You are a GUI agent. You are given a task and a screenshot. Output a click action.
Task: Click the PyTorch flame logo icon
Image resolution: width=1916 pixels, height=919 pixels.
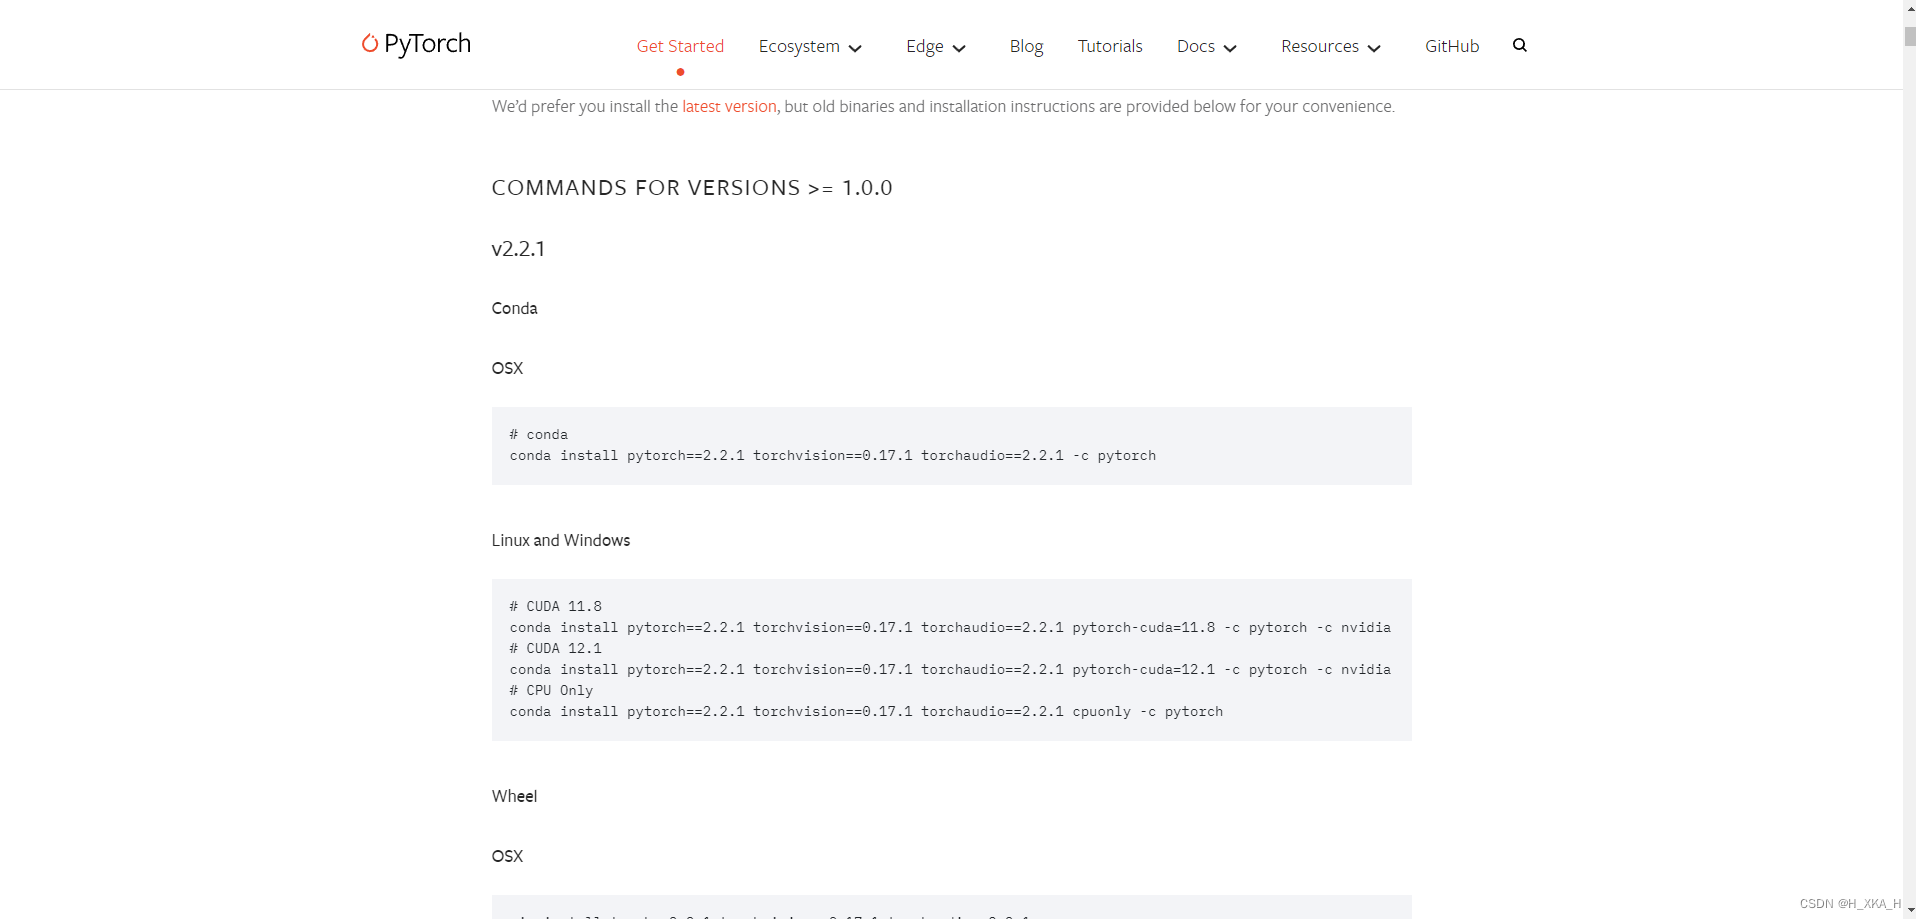(x=370, y=43)
